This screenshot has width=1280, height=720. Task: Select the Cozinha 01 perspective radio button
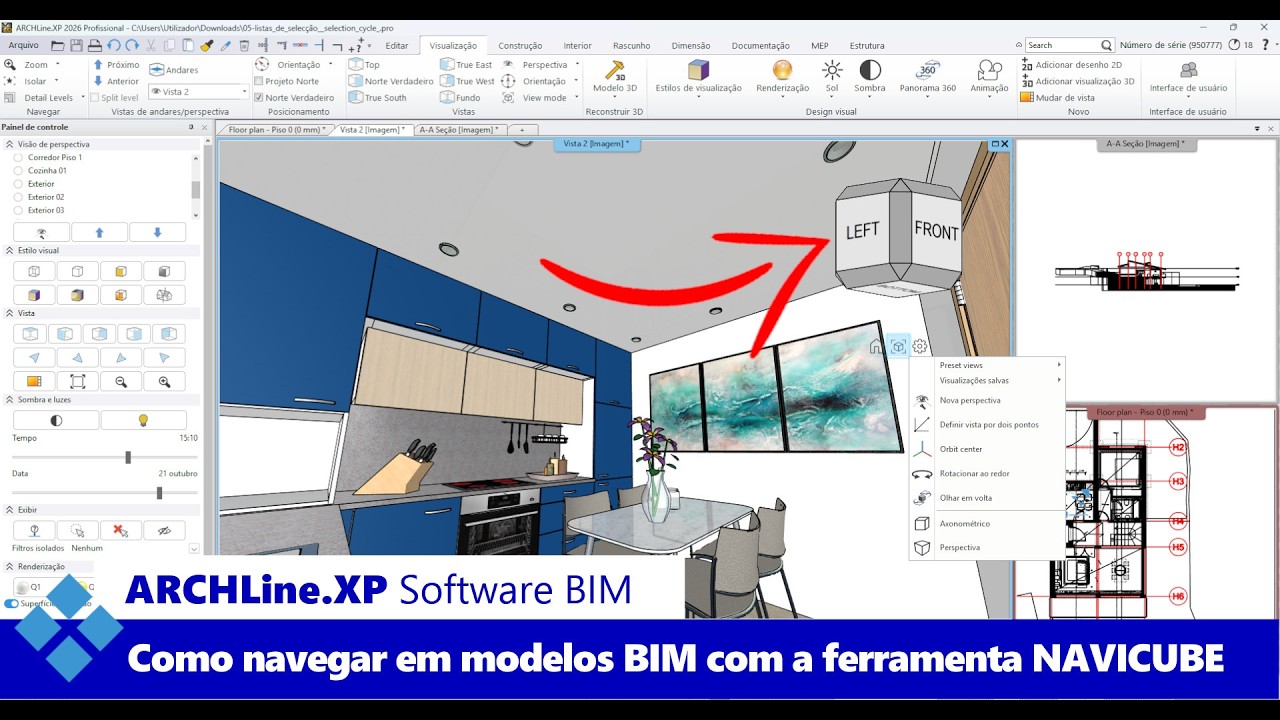pyautogui.click(x=17, y=171)
